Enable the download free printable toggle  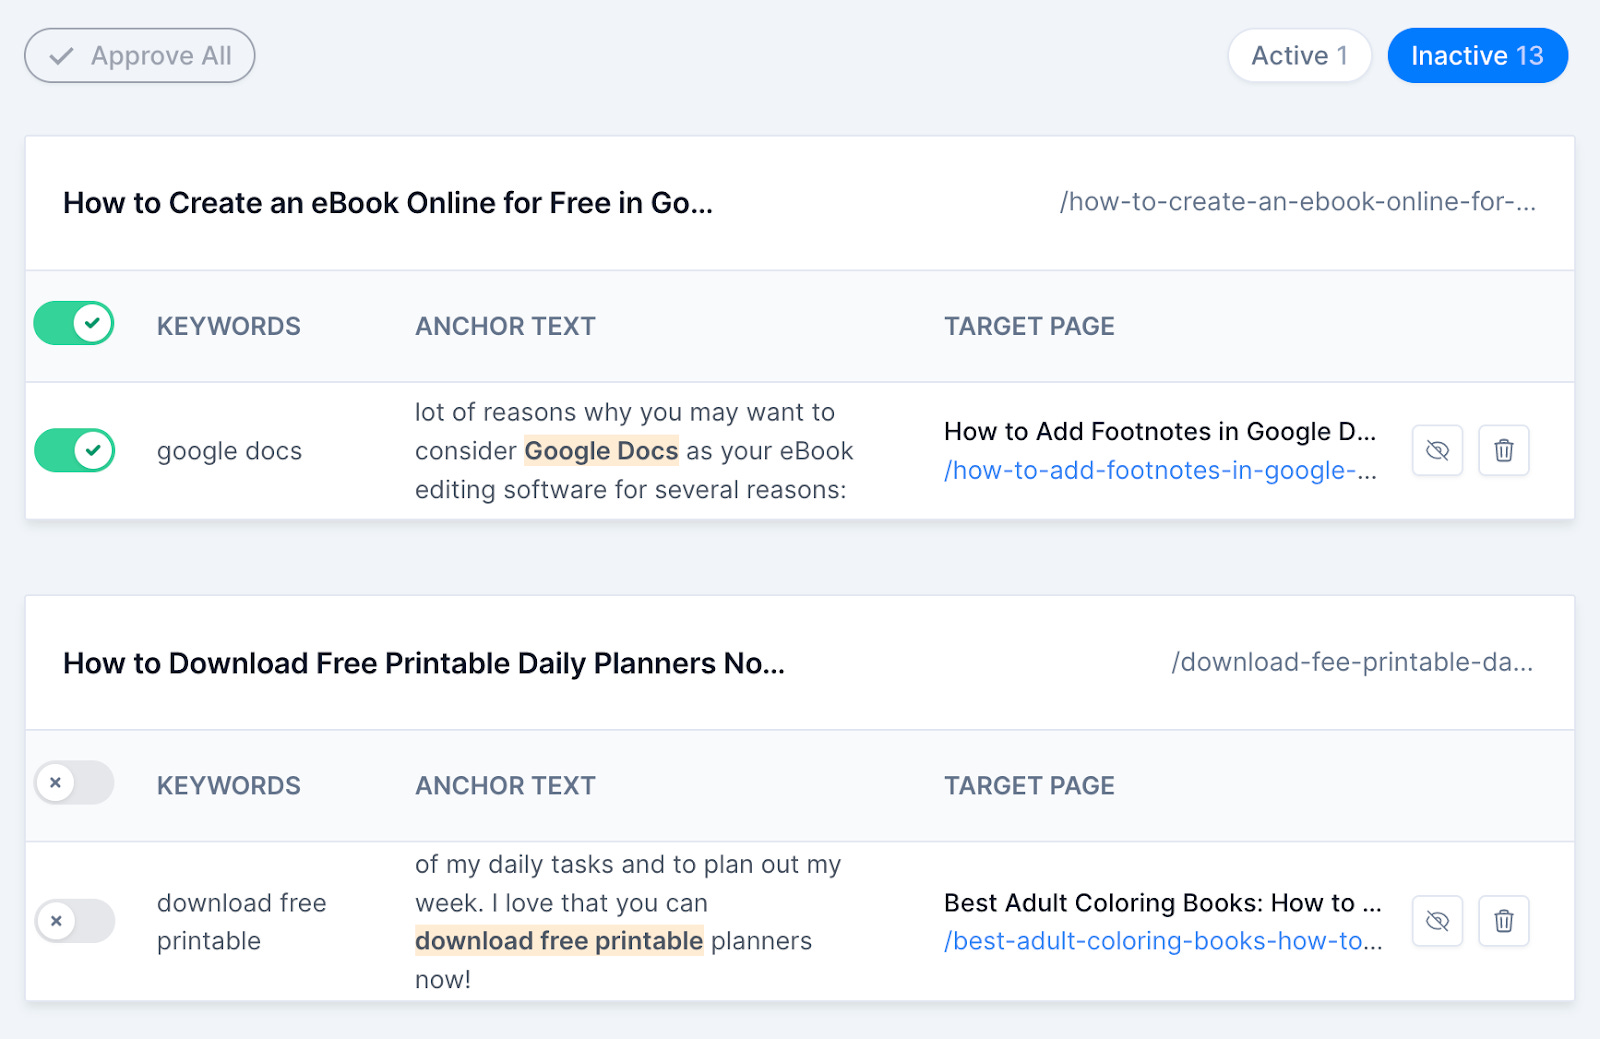[x=74, y=921]
